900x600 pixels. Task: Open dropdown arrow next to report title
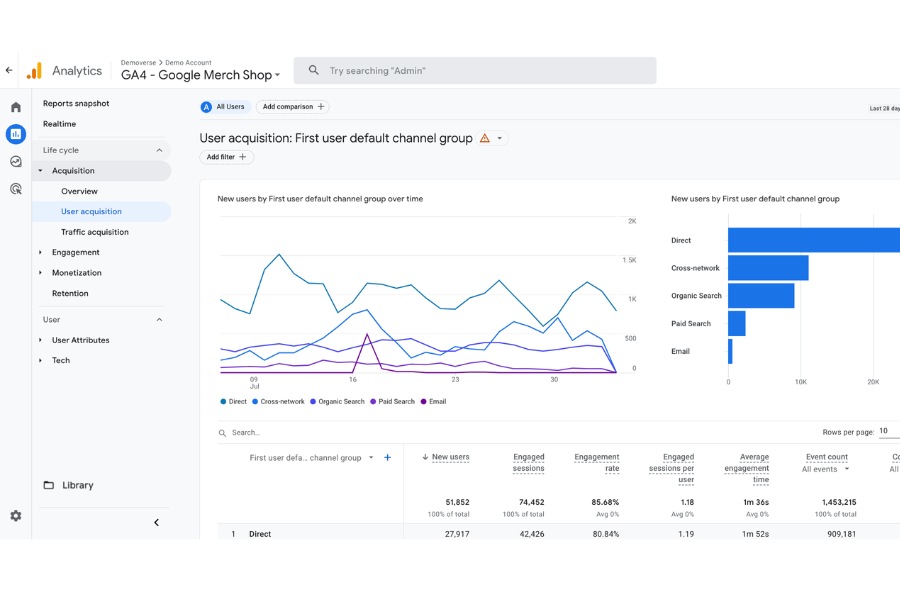click(499, 138)
